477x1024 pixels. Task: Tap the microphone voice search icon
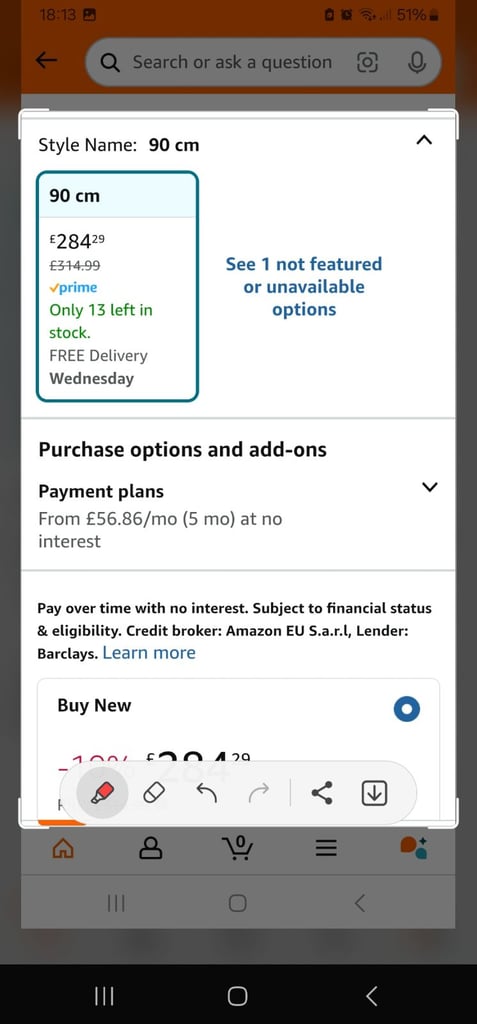tap(416, 62)
